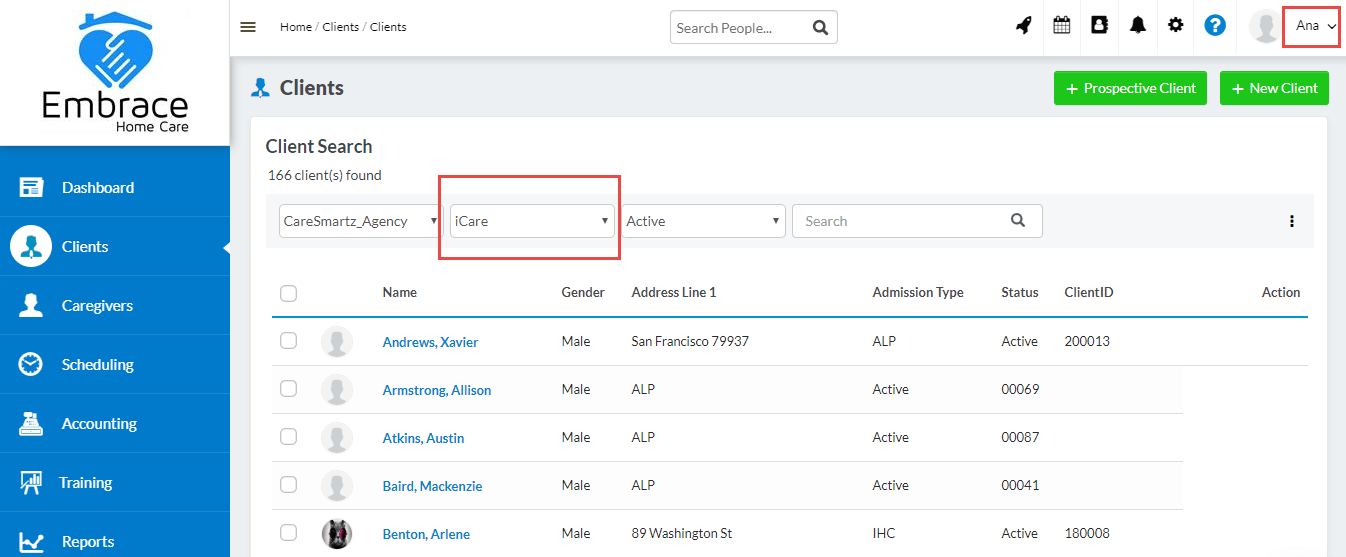Open the contacts address book icon

click(1099, 27)
